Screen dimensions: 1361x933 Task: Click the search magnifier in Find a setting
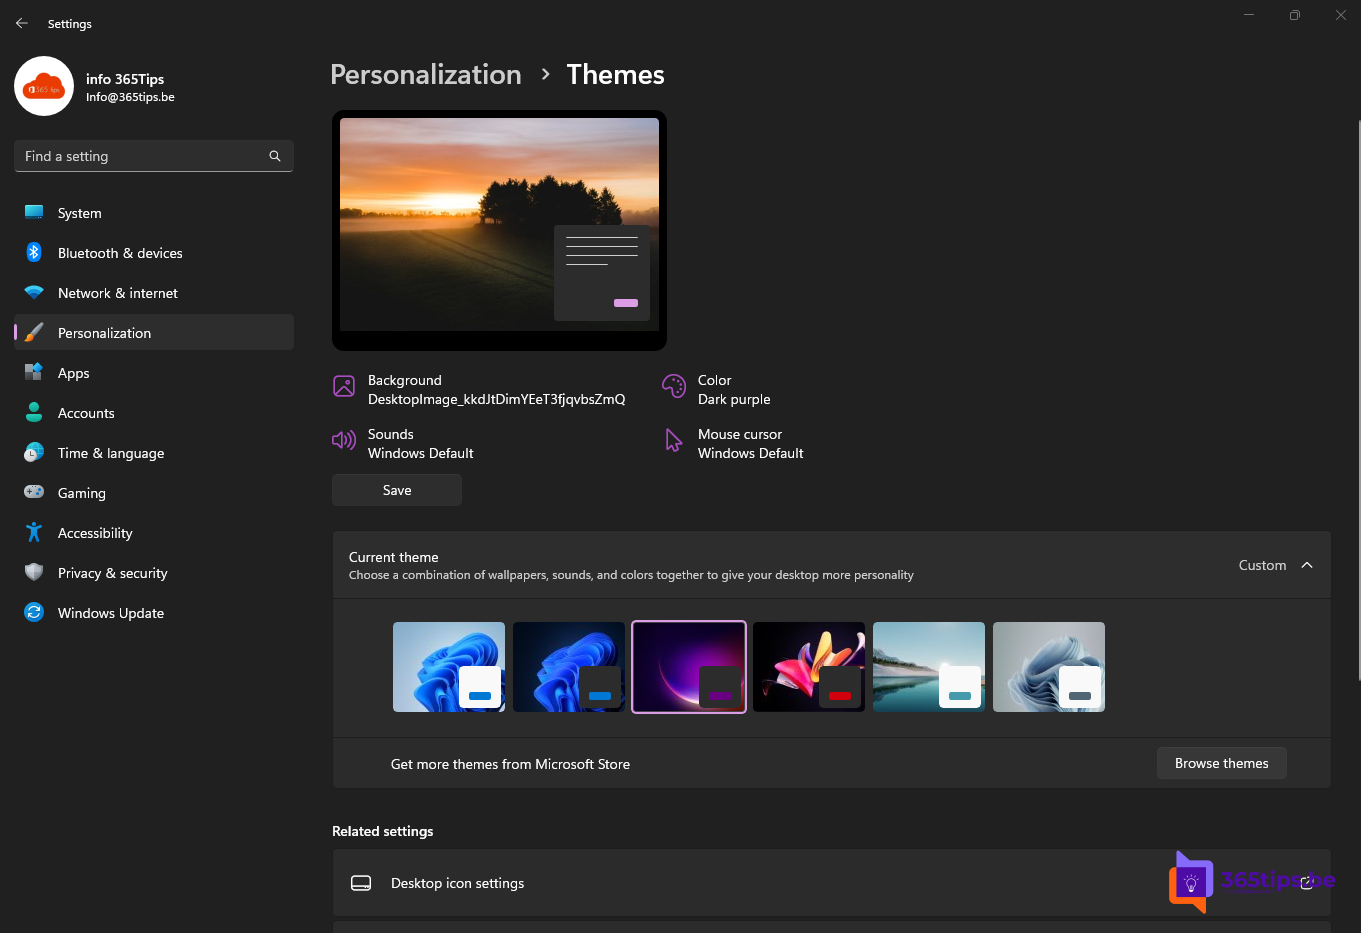pyautogui.click(x=274, y=156)
